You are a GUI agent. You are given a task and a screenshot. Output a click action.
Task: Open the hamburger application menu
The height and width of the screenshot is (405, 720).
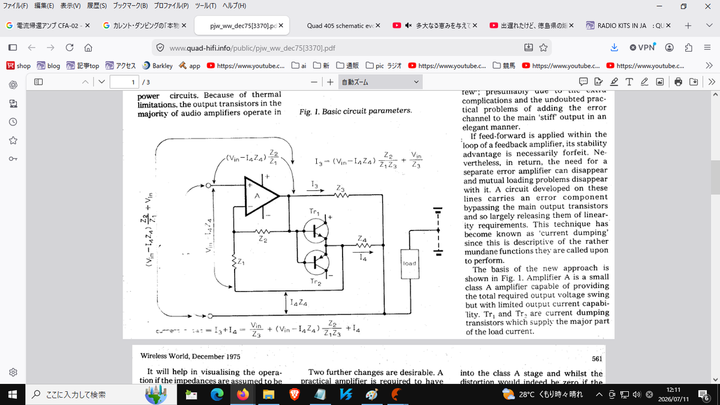[707, 48]
